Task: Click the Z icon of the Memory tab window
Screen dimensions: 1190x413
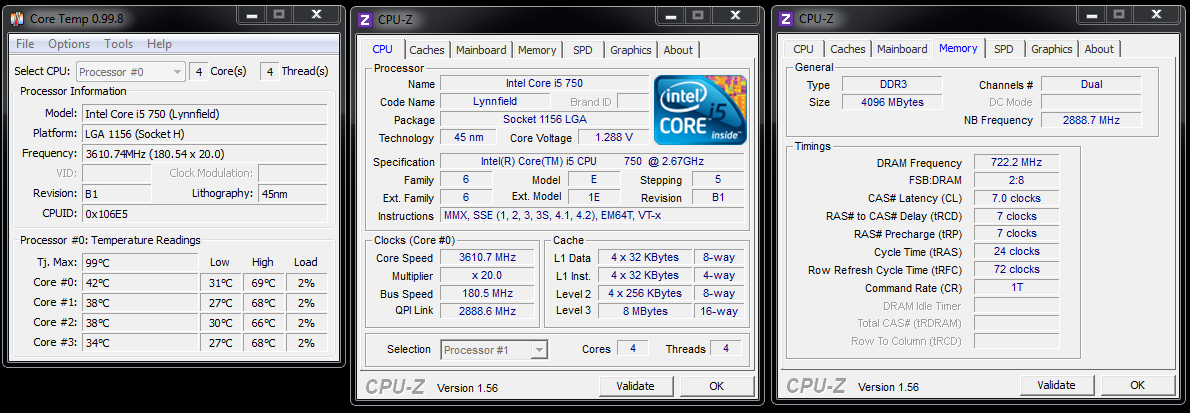Action: (x=786, y=18)
